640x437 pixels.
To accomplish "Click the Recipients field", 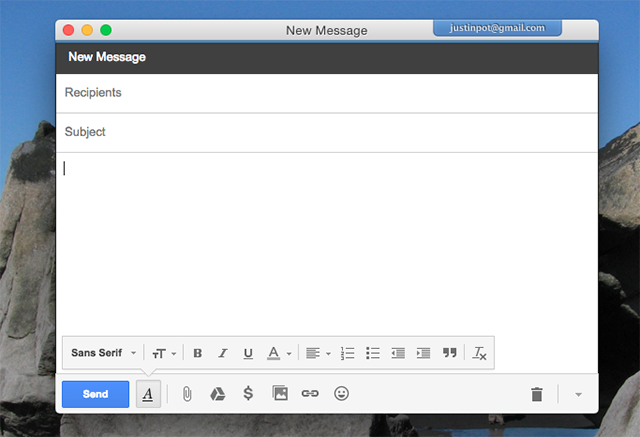I will point(327,93).
